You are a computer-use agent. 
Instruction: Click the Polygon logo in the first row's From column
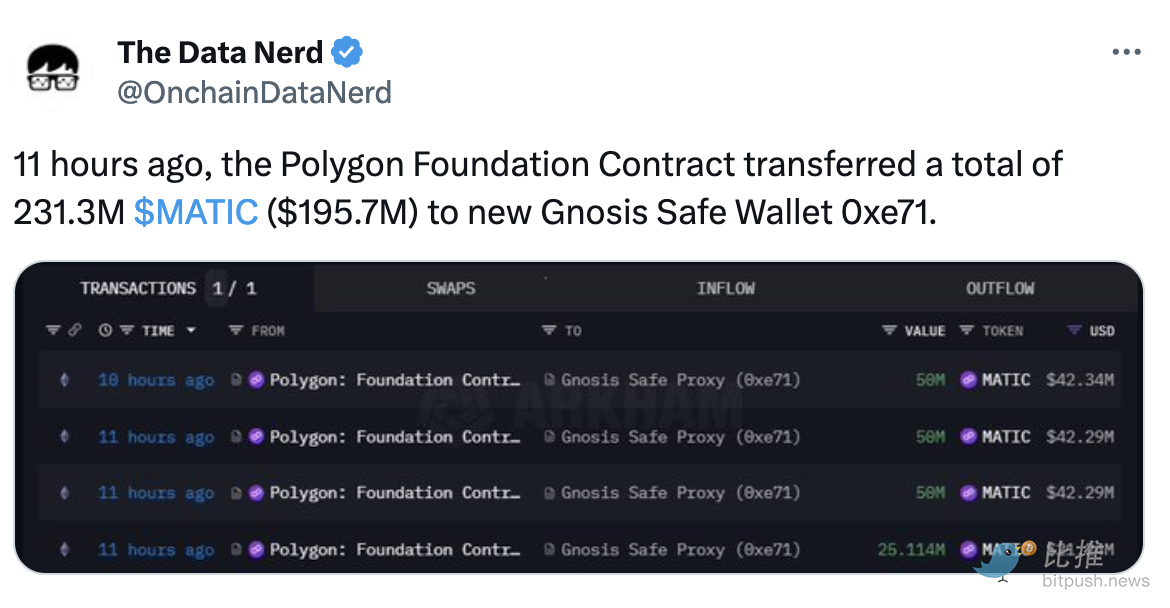[x=257, y=380]
